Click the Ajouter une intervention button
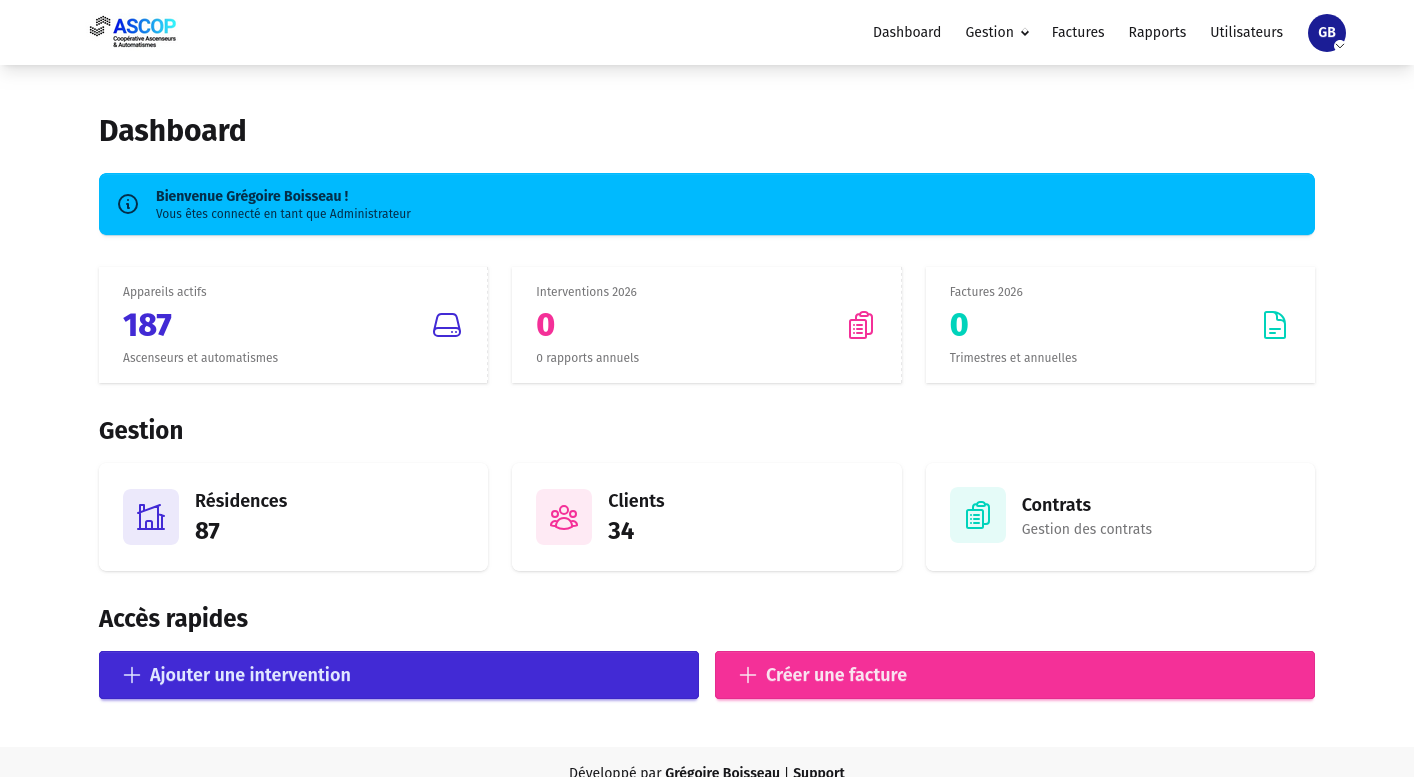Screen dimensions: 1414x777 pos(398,675)
